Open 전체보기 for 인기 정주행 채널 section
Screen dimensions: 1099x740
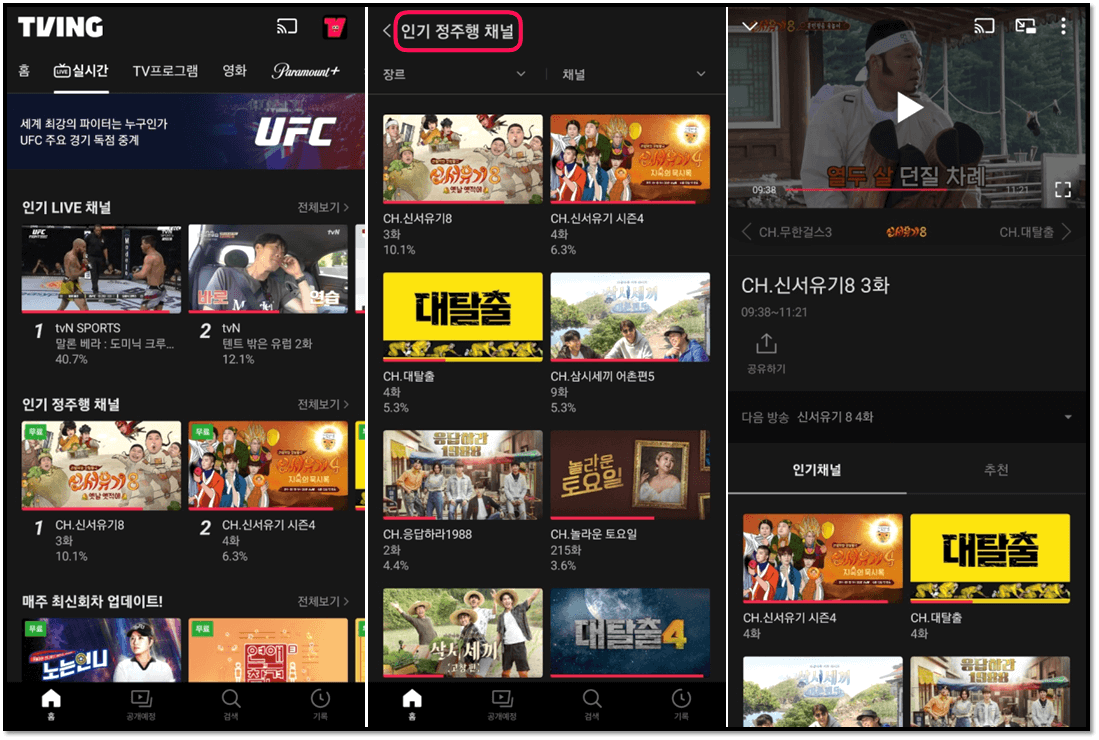pyautogui.click(x=322, y=404)
